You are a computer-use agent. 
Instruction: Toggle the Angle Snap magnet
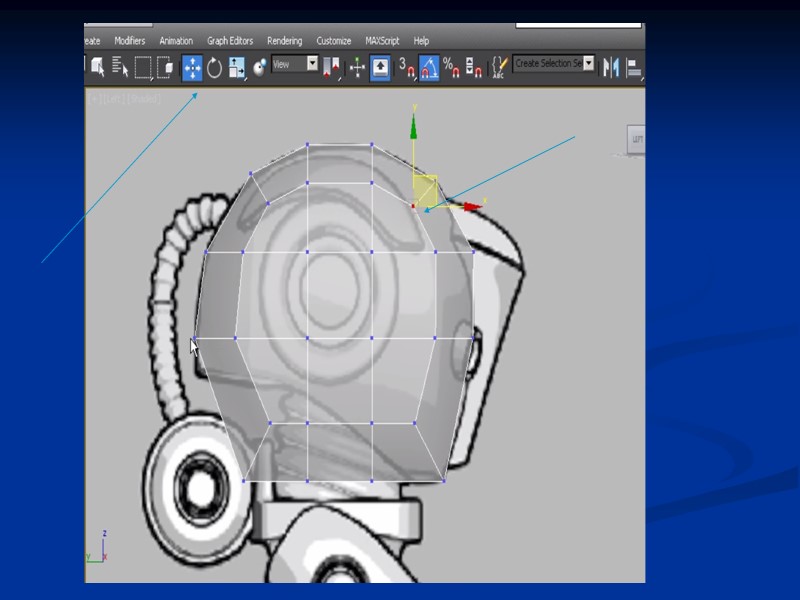point(429,68)
